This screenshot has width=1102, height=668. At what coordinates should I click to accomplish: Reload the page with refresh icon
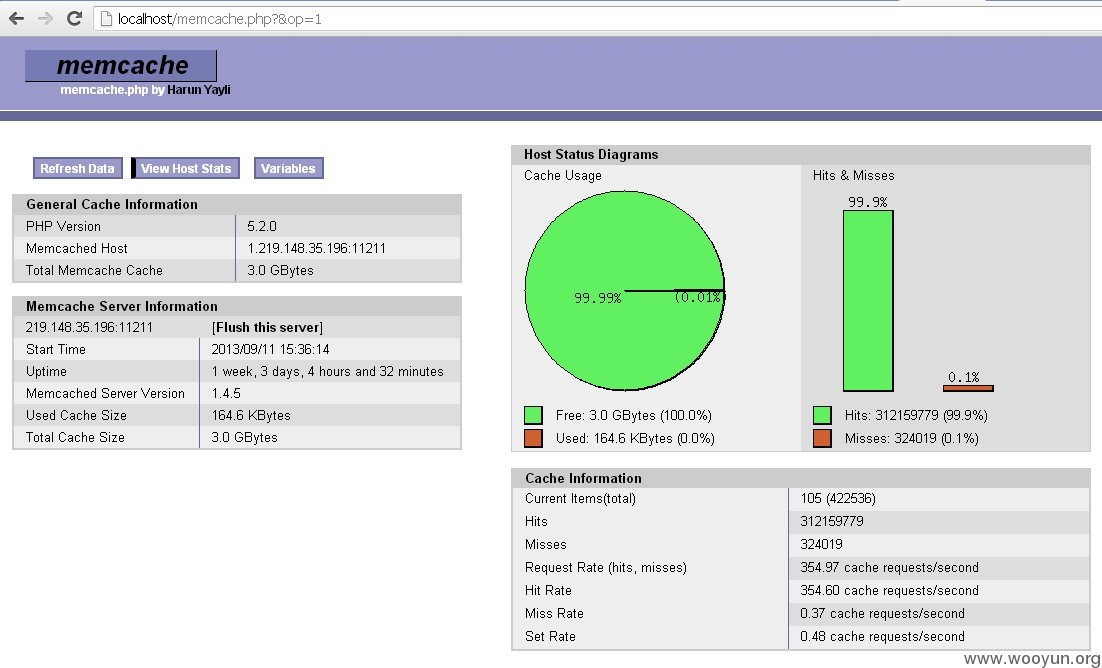(74, 19)
